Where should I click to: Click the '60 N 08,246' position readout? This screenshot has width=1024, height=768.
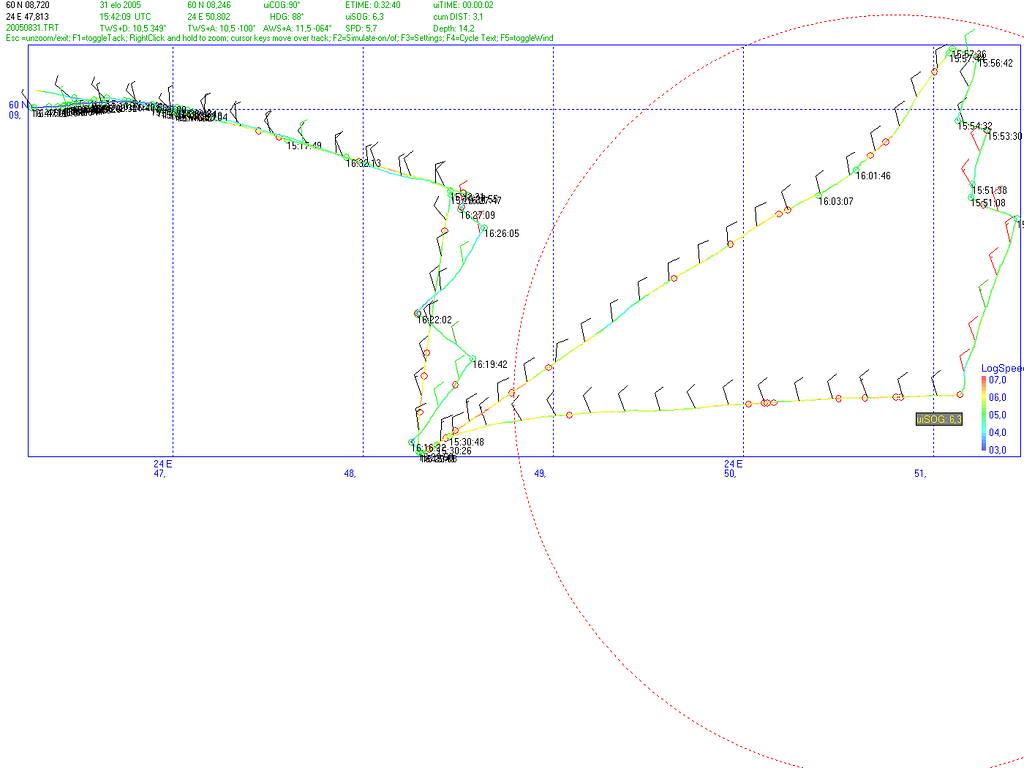click(209, 5)
